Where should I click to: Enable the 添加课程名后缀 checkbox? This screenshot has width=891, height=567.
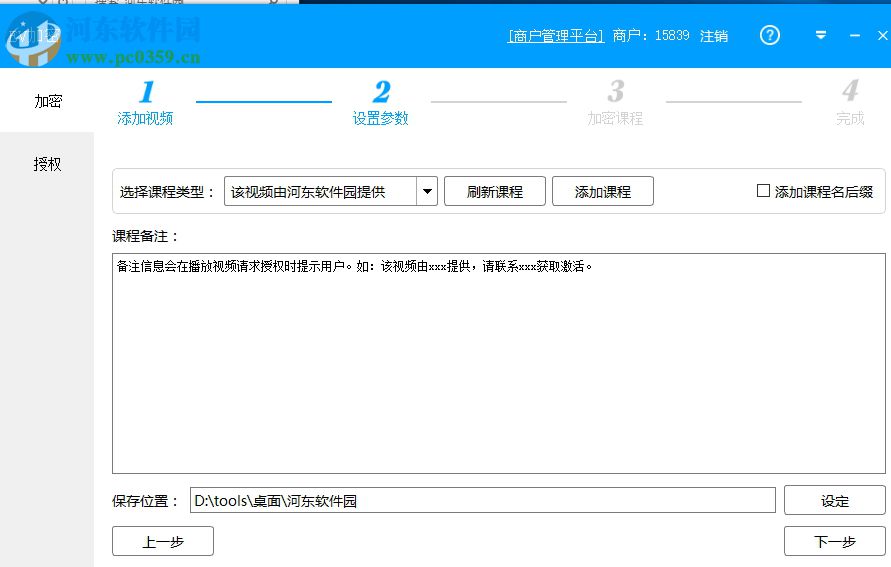(x=763, y=191)
